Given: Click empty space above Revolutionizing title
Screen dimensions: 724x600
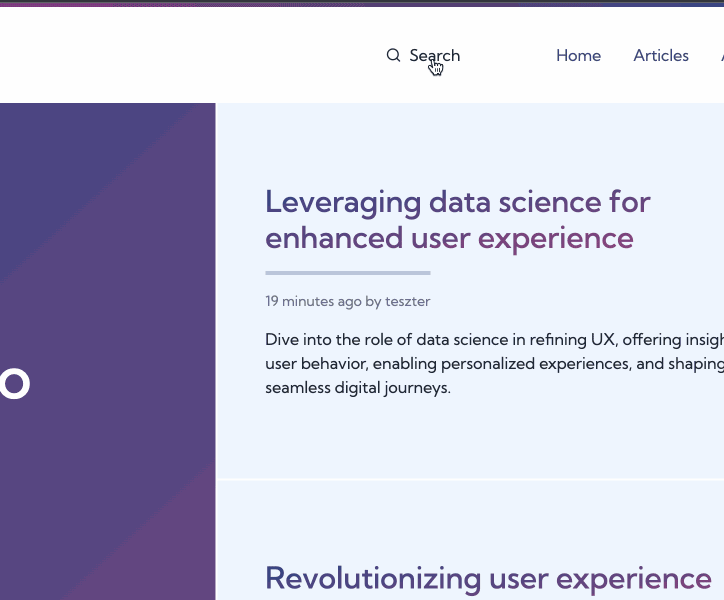Looking at the screenshot, I should coord(470,522).
